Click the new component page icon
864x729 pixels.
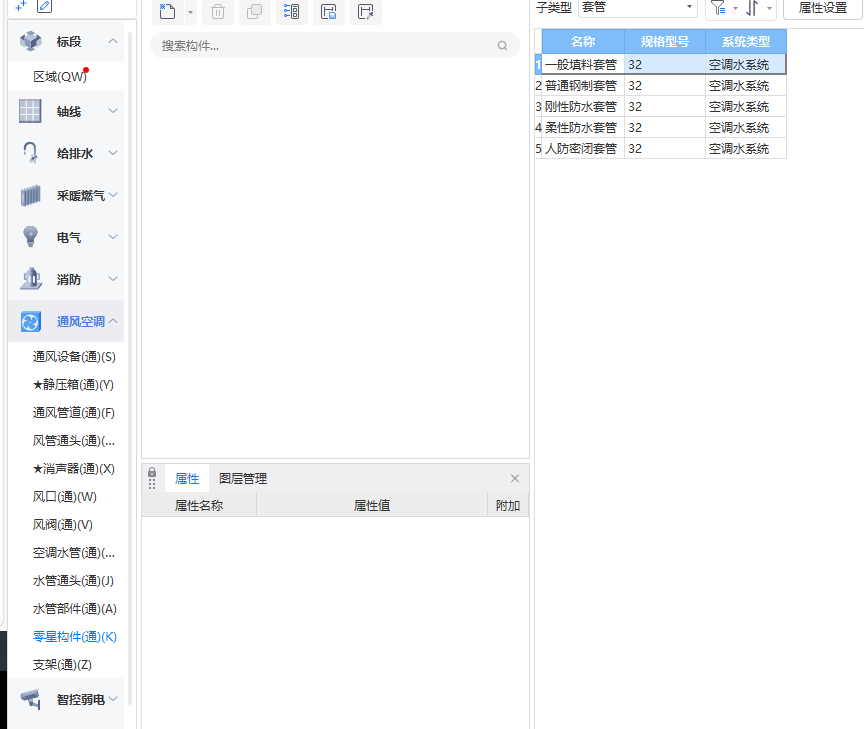point(167,11)
